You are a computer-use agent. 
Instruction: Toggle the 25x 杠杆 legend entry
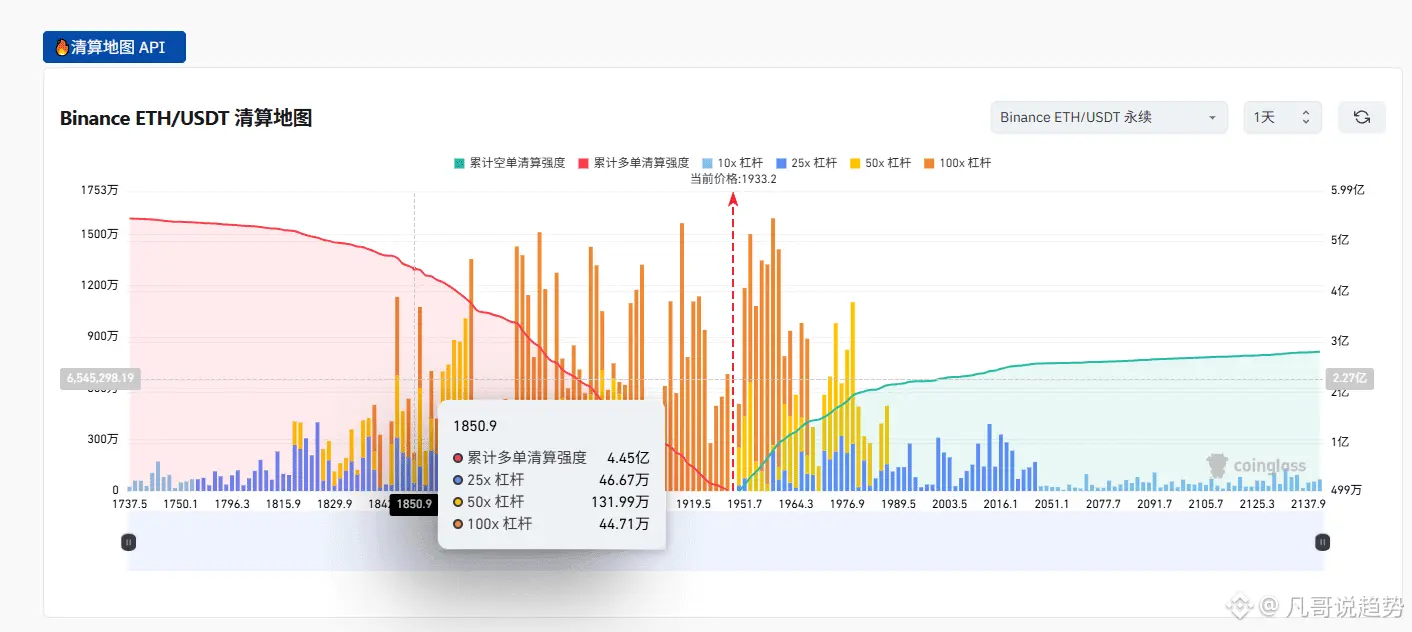806,162
